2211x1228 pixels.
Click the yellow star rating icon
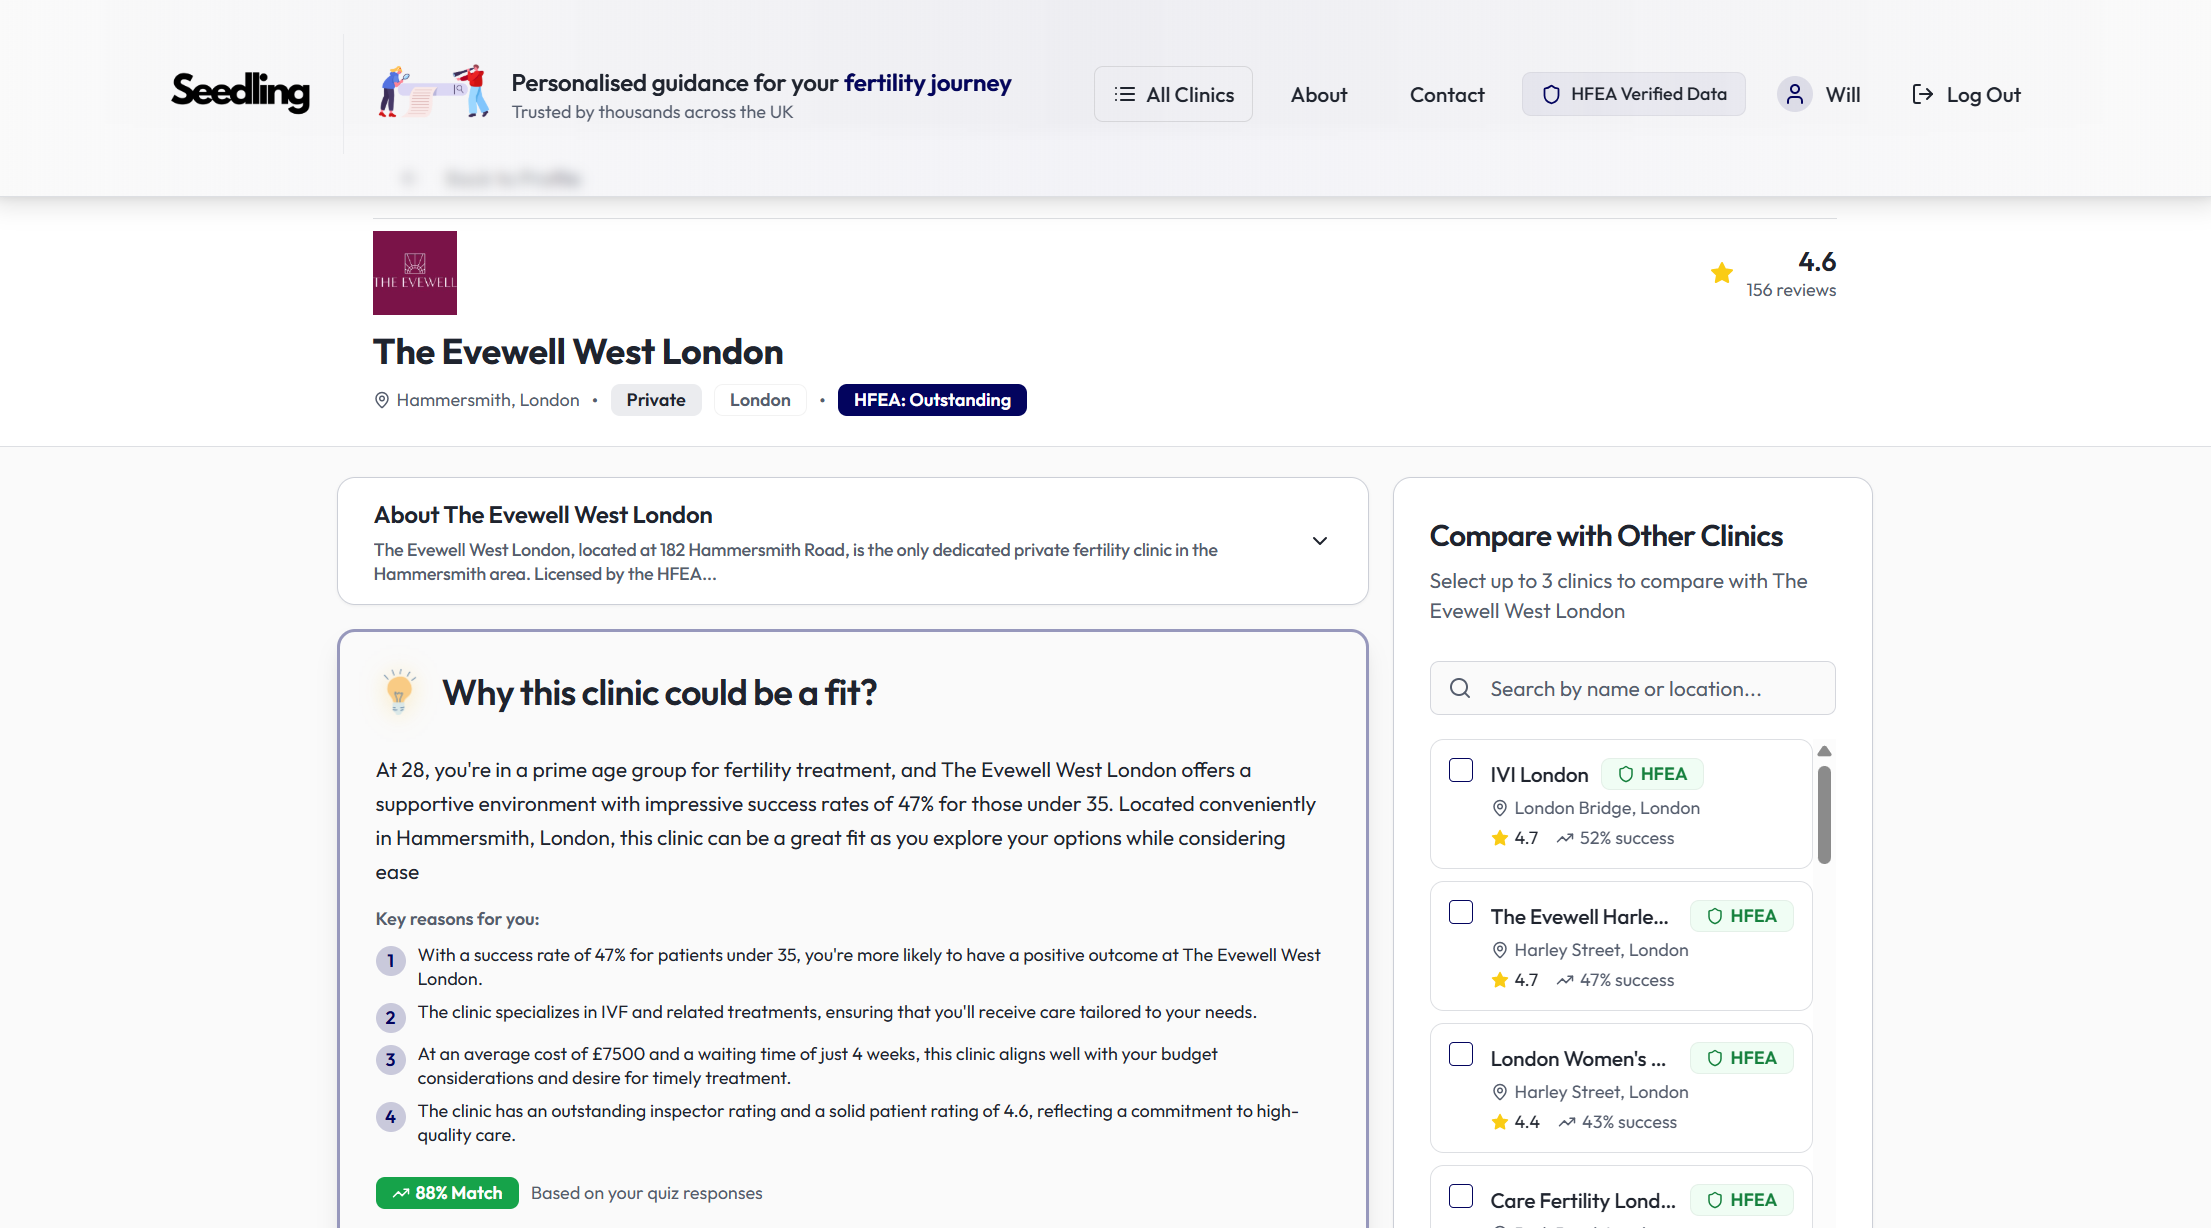pos(1721,273)
